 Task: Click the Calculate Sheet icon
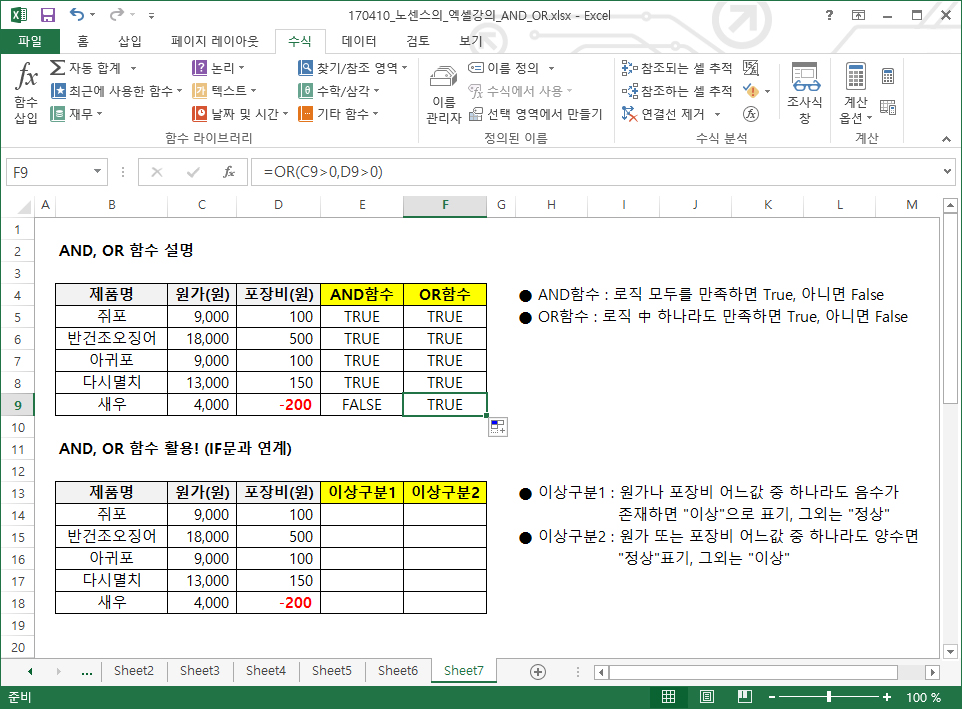point(888,107)
